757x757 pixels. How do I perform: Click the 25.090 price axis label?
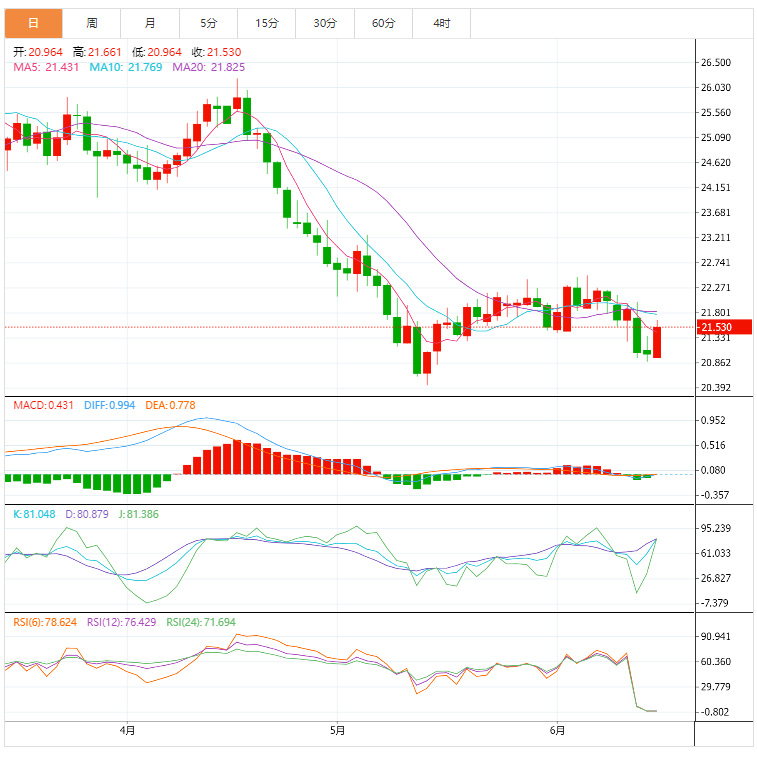pos(716,138)
